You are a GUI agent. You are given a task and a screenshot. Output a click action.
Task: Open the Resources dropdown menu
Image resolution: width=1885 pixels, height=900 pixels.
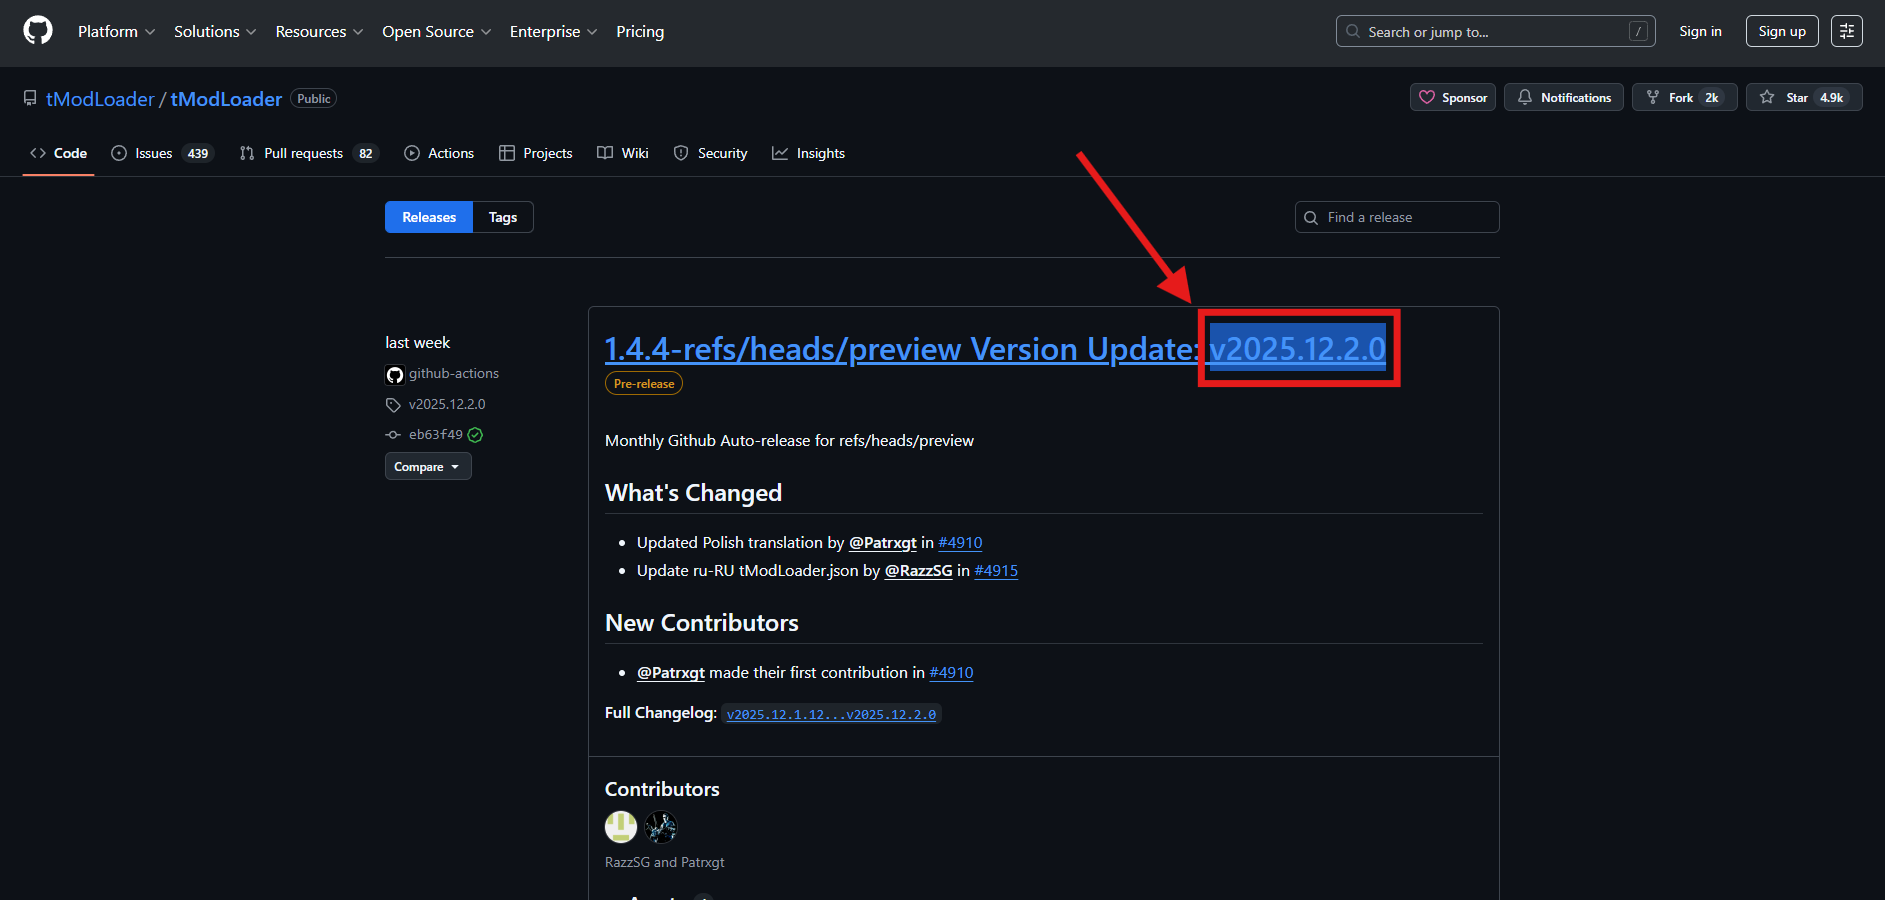[319, 32]
